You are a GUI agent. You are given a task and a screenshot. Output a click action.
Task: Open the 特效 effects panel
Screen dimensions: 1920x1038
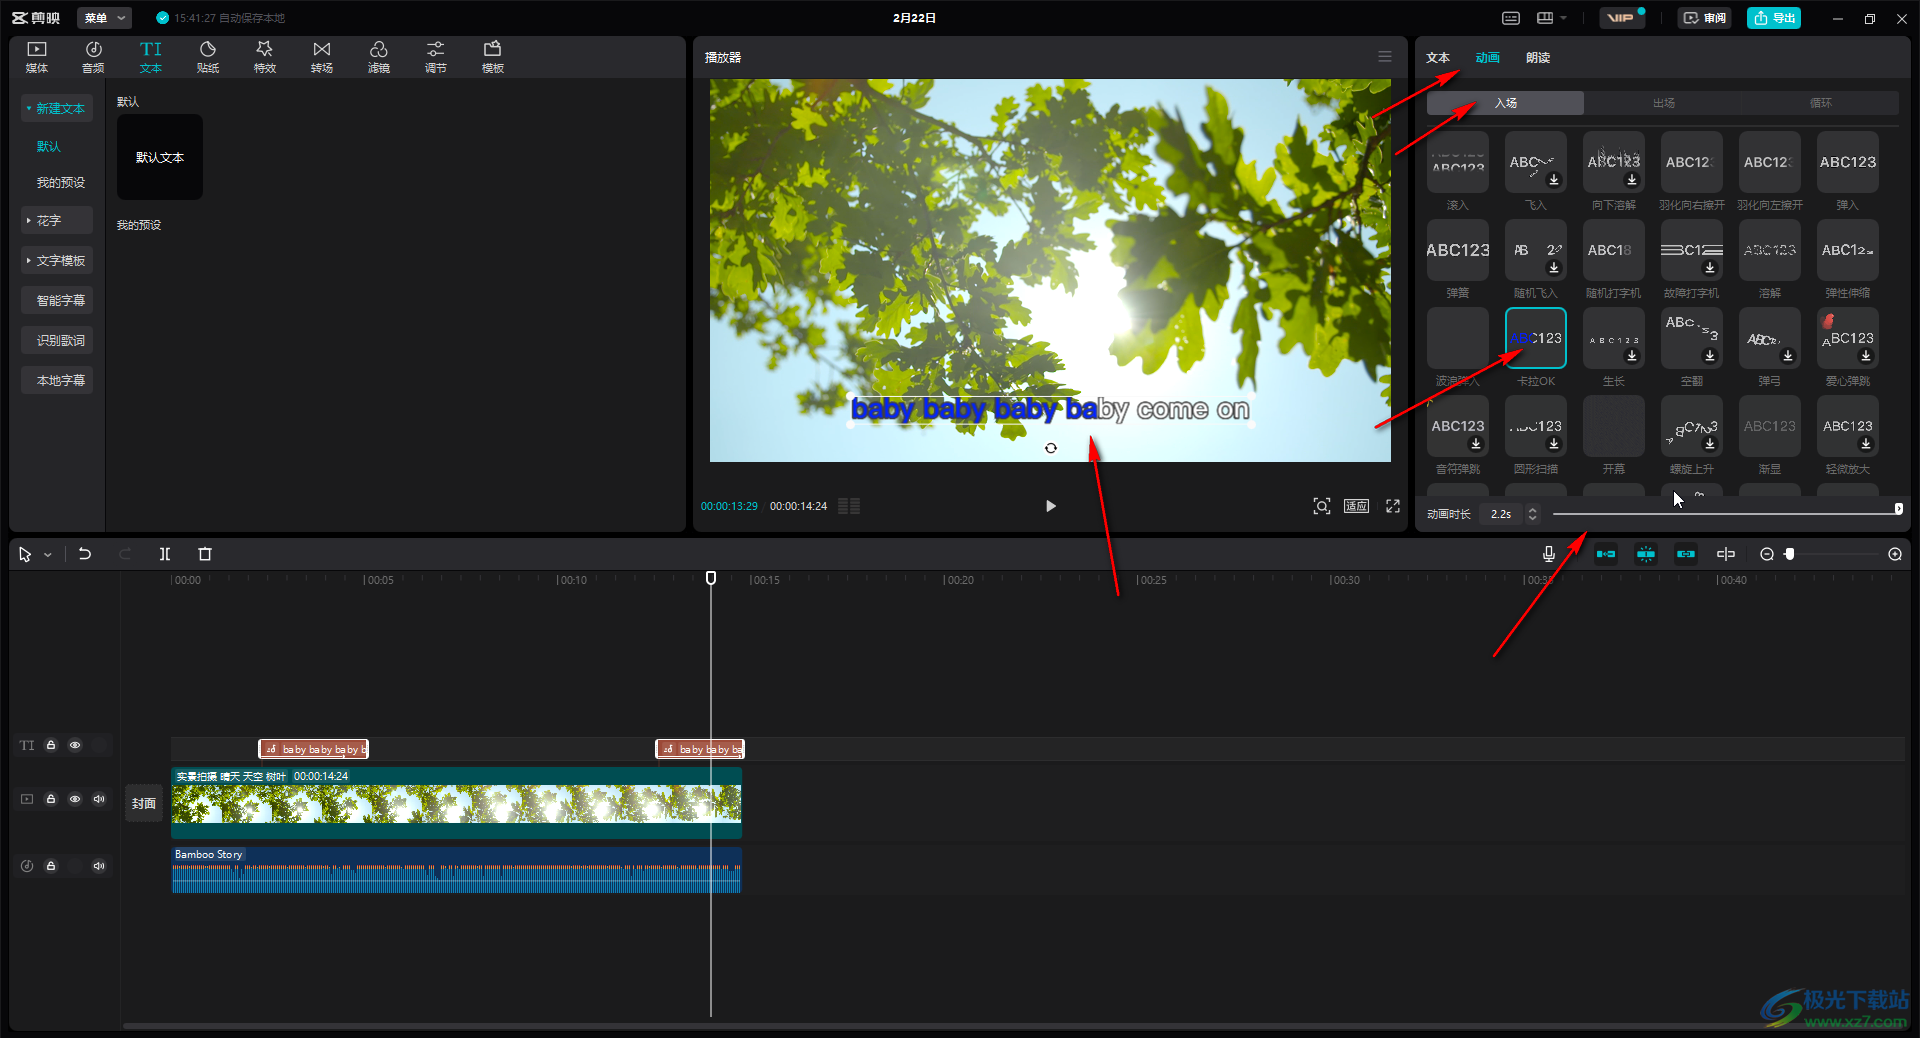[265, 57]
